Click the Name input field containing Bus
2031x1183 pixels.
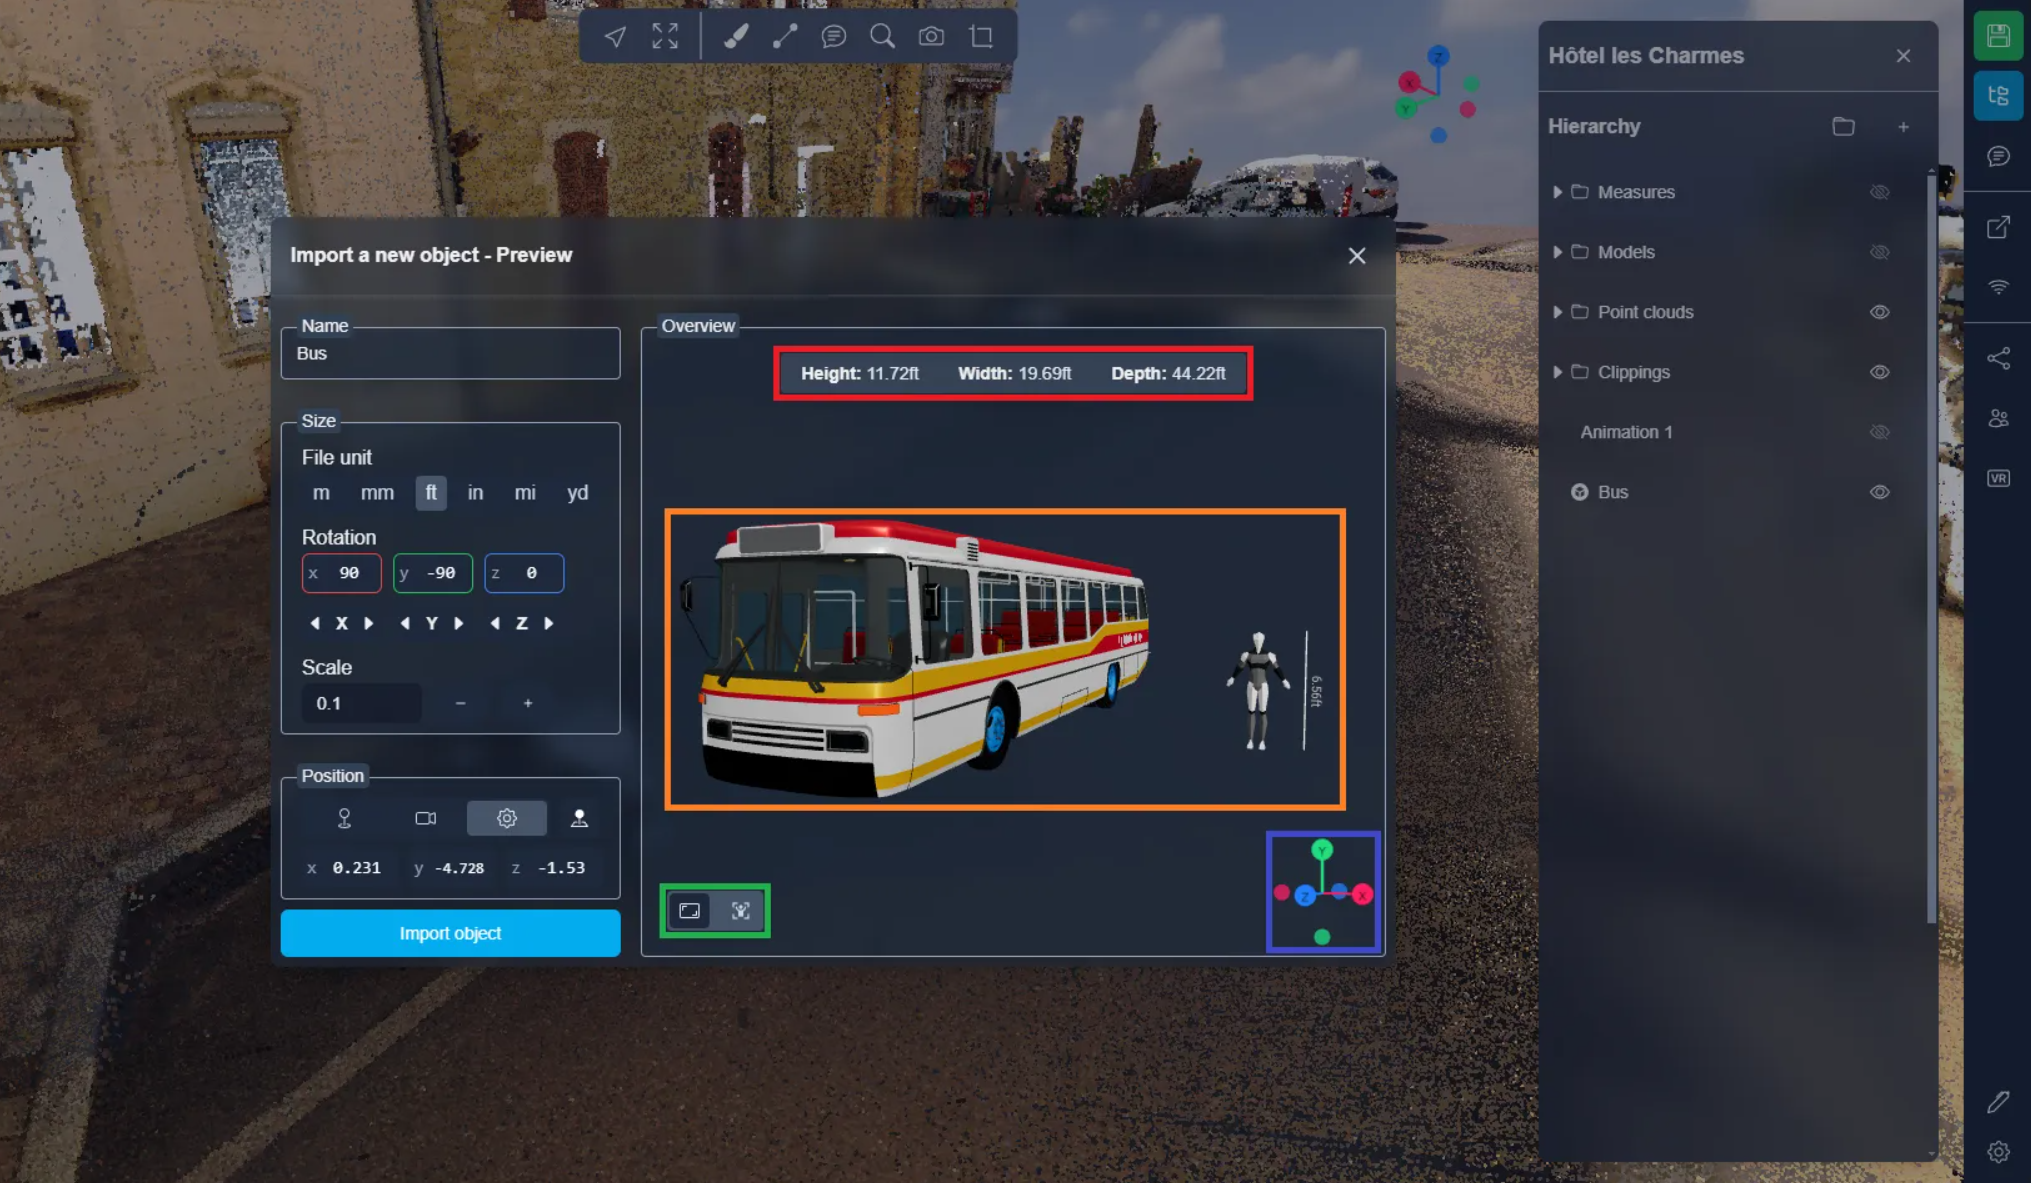[x=450, y=353]
